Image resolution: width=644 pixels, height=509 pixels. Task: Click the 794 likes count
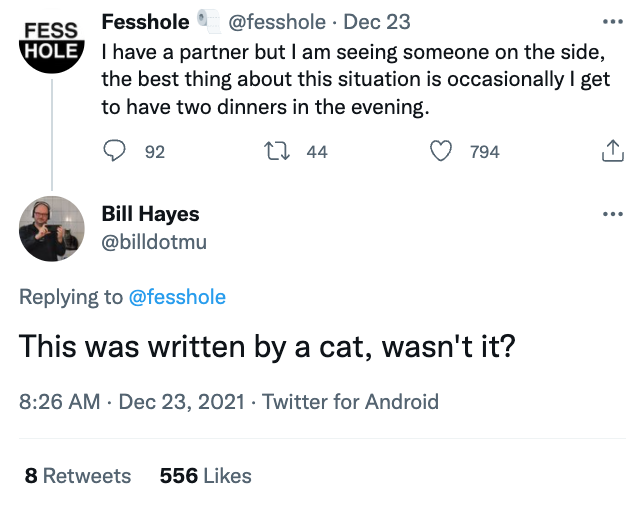coord(484,152)
